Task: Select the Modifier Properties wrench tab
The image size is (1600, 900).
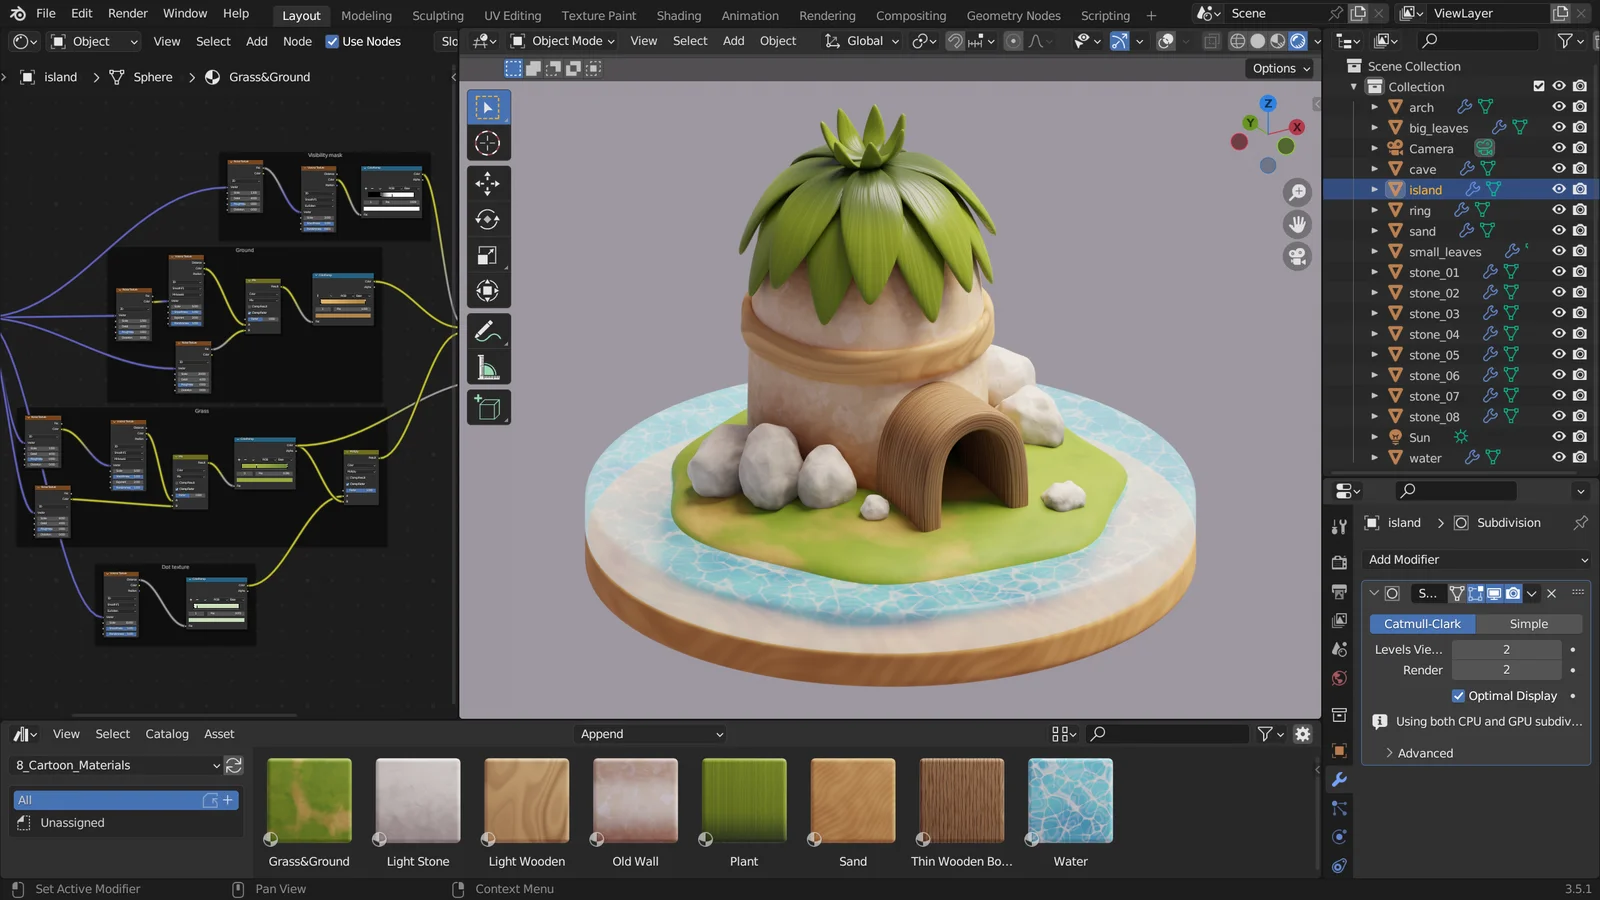Action: pos(1340,779)
